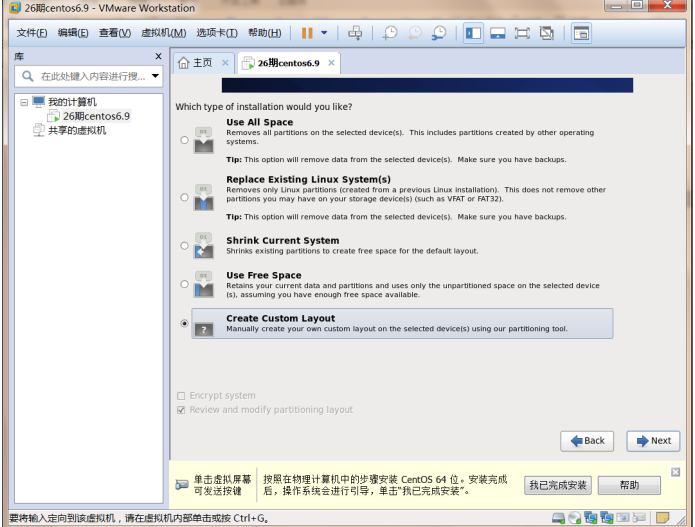
Task: Click the Use All Space disk icon
Action: tap(203, 140)
